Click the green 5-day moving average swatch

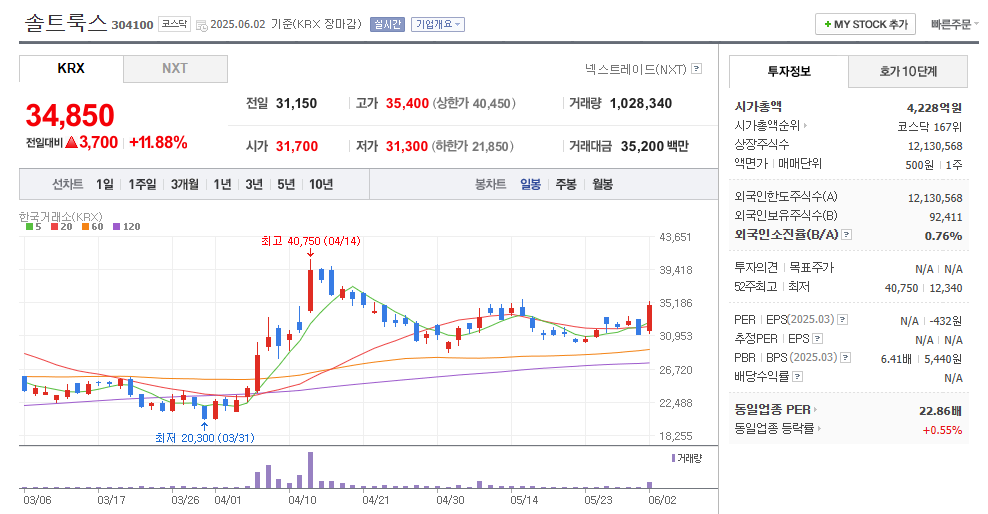pyautogui.click(x=29, y=227)
